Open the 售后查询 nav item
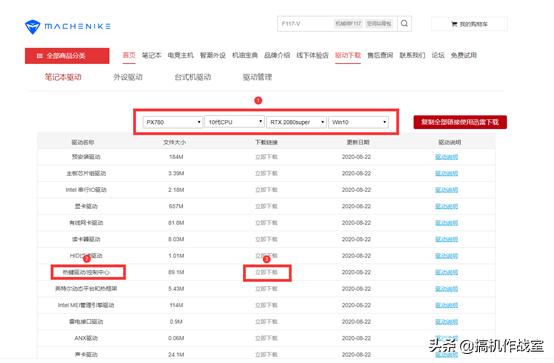 tap(380, 55)
